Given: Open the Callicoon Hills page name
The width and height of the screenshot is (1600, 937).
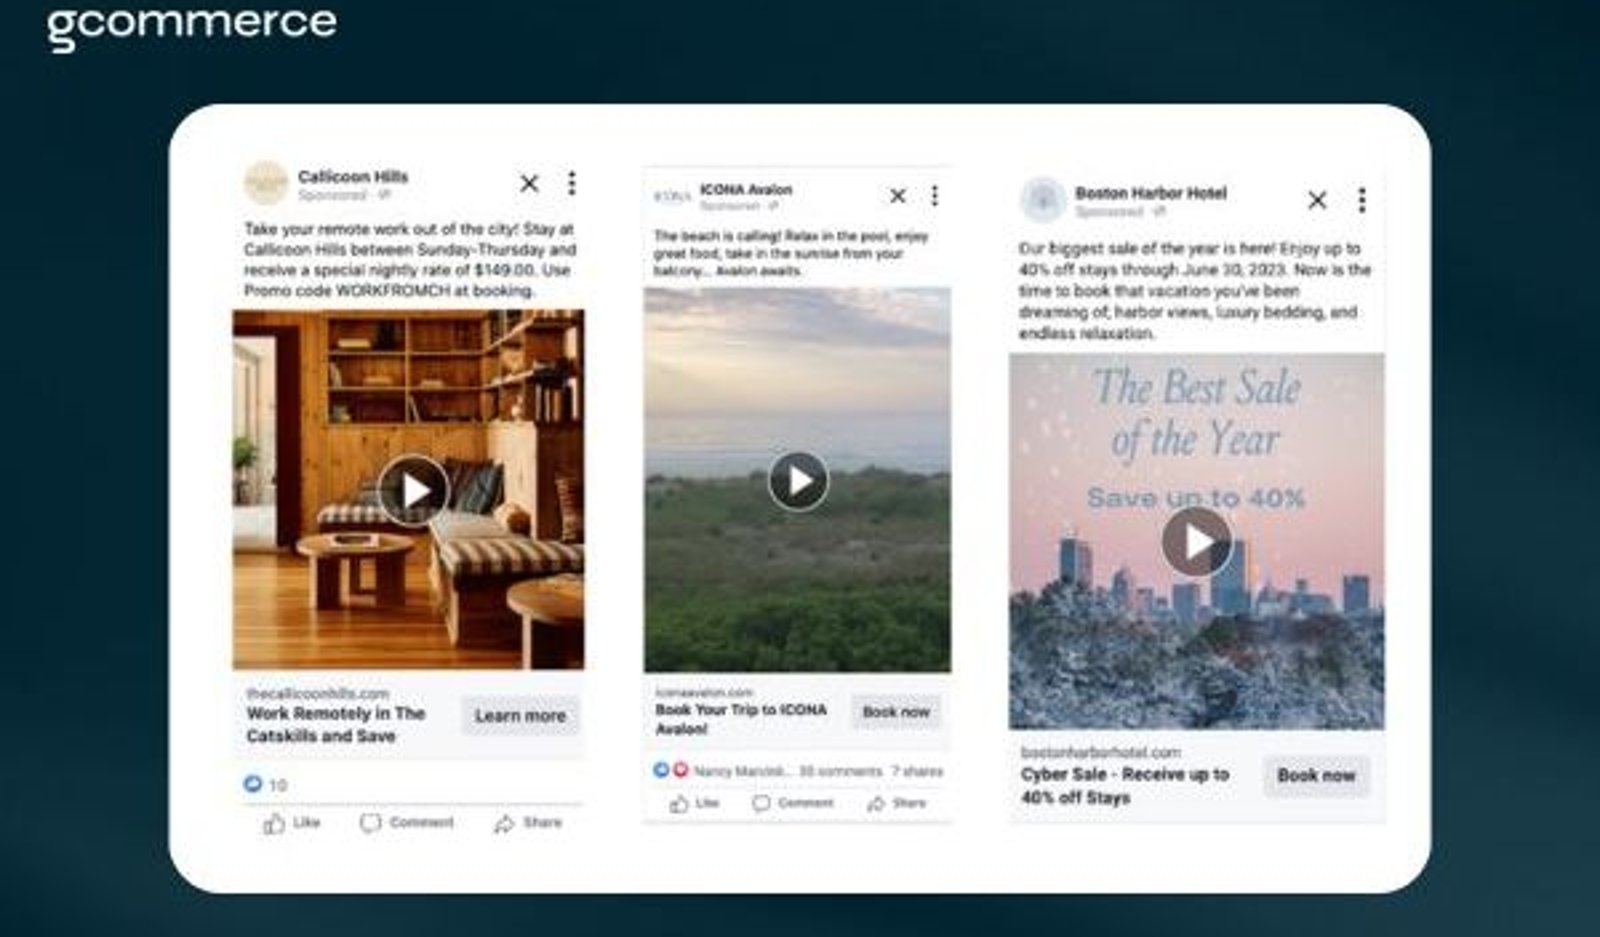Looking at the screenshot, I should point(353,176).
